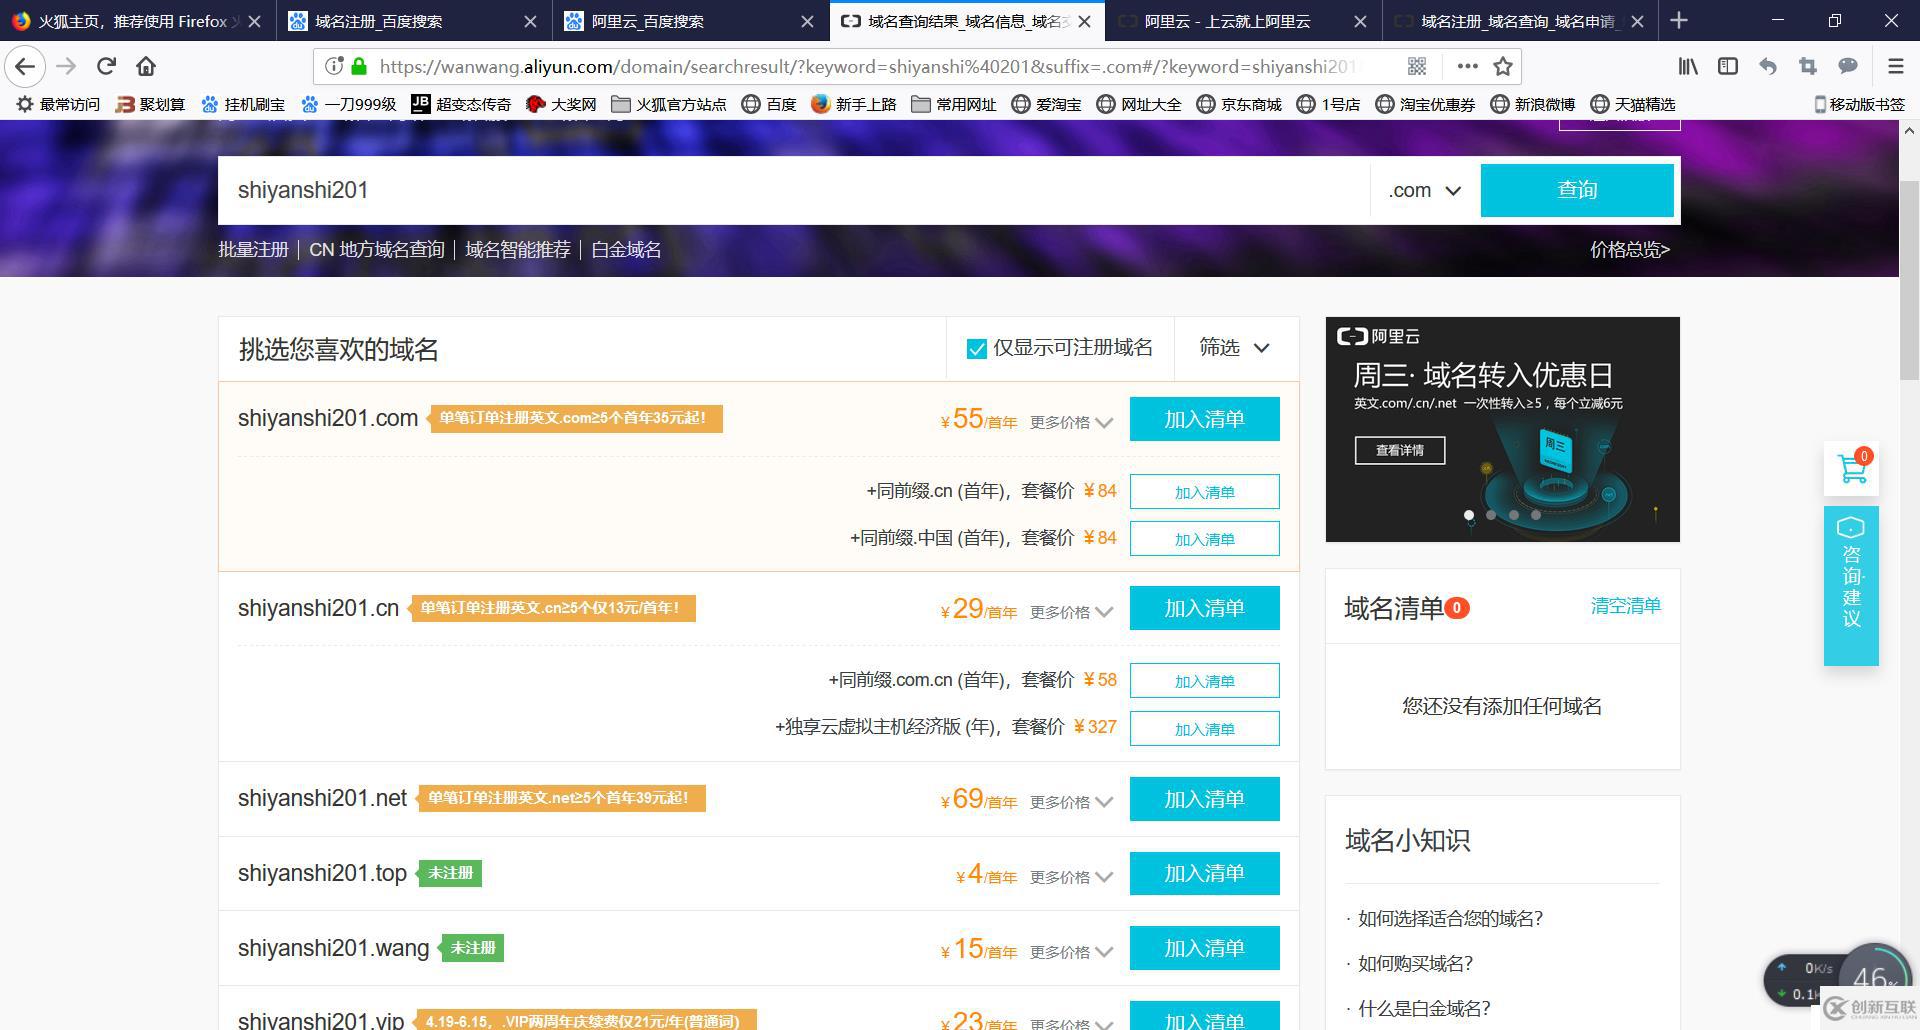Open a new browser tab
1920x1030 pixels.
click(x=1679, y=20)
